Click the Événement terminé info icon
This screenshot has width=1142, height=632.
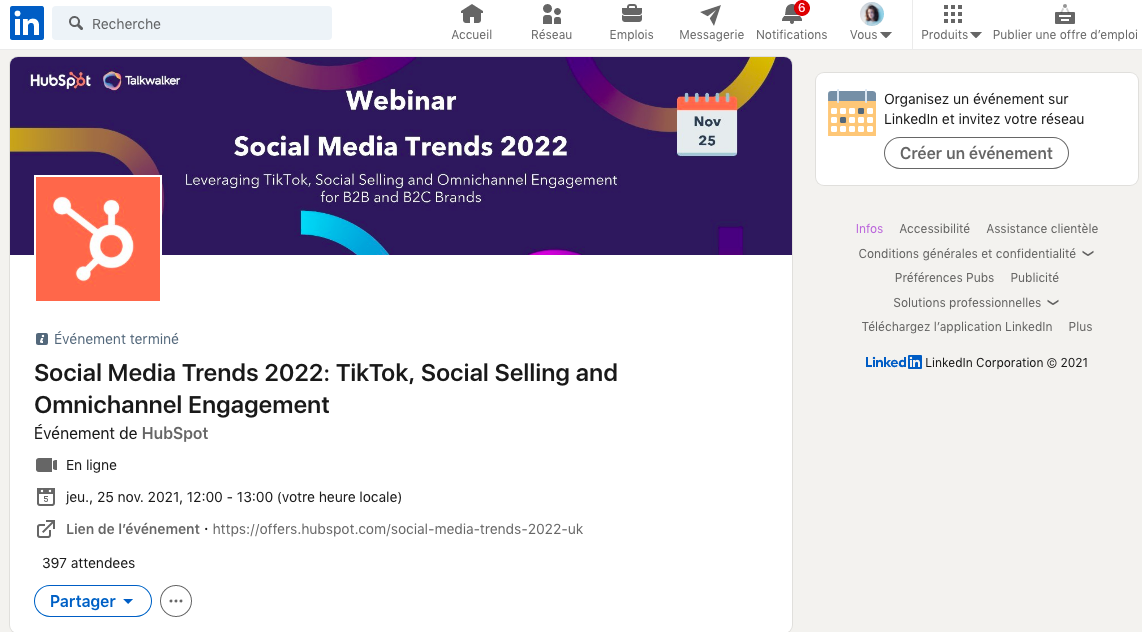tap(42, 339)
